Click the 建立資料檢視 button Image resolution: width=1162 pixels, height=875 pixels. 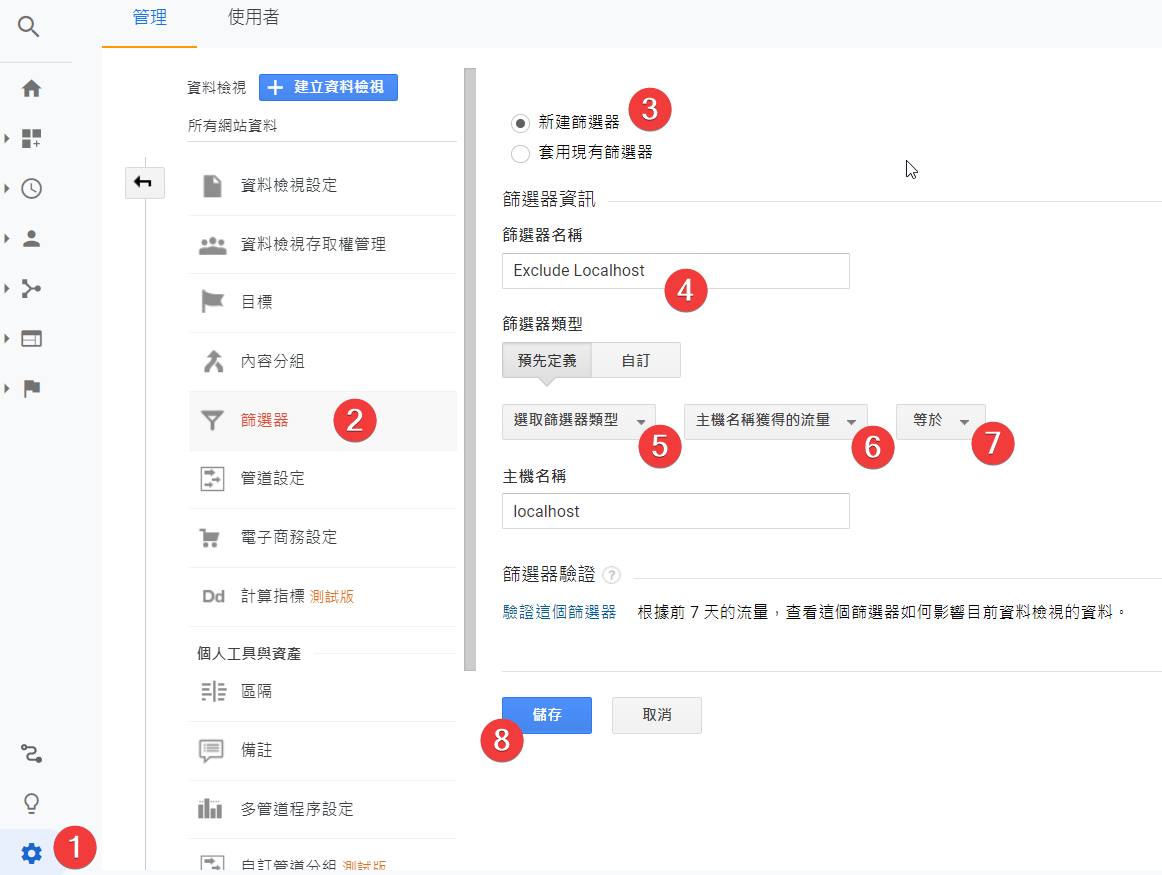tap(328, 88)
